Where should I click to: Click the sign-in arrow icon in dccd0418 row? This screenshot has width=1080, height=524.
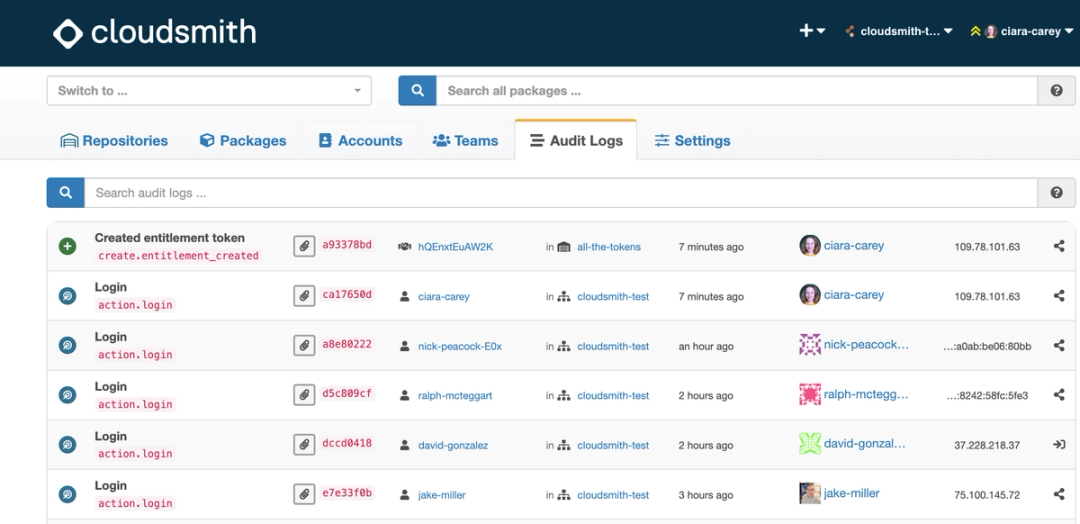tap(1059, 444)
